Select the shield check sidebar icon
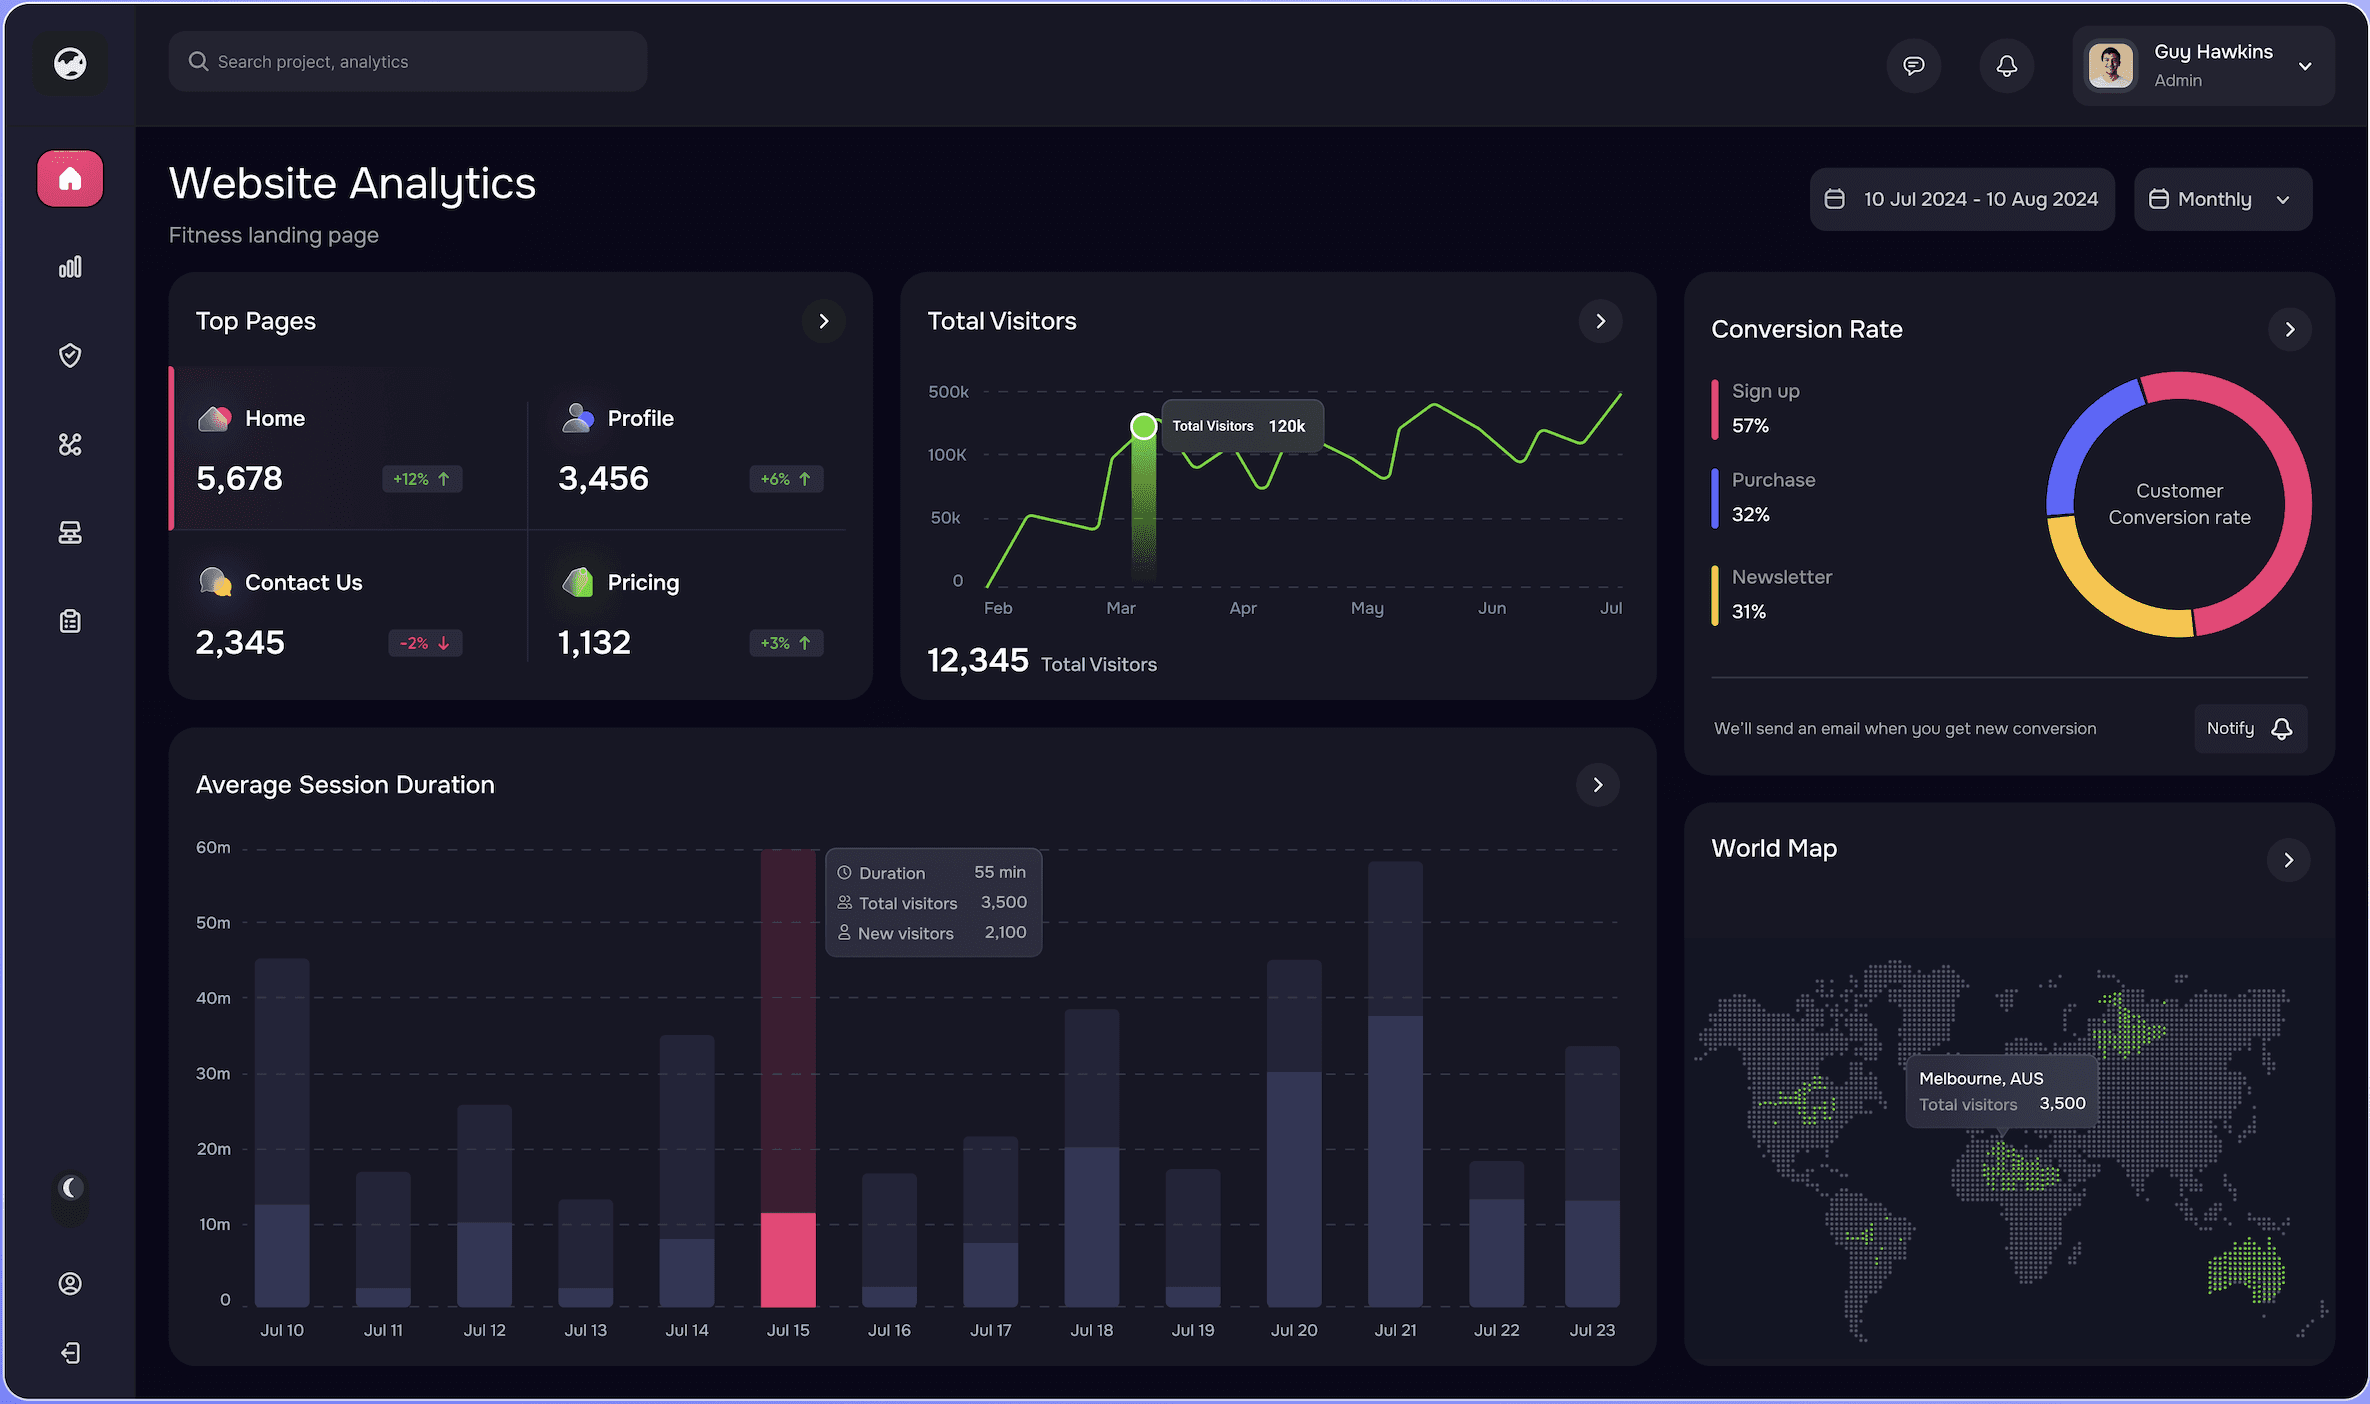2370x1404 pixels. pos(70,356)
